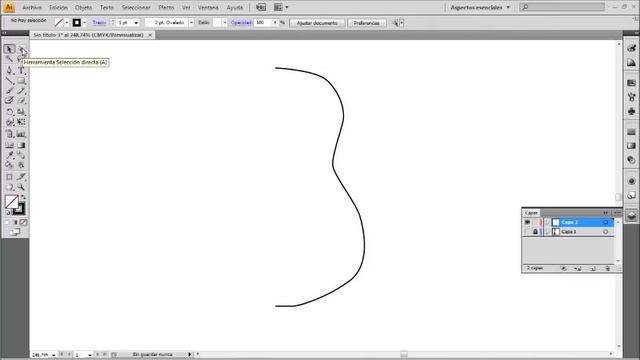This screenshot has width=640, height=360.
Task: Open Archivo menu
Action: (x=32, y=7)
